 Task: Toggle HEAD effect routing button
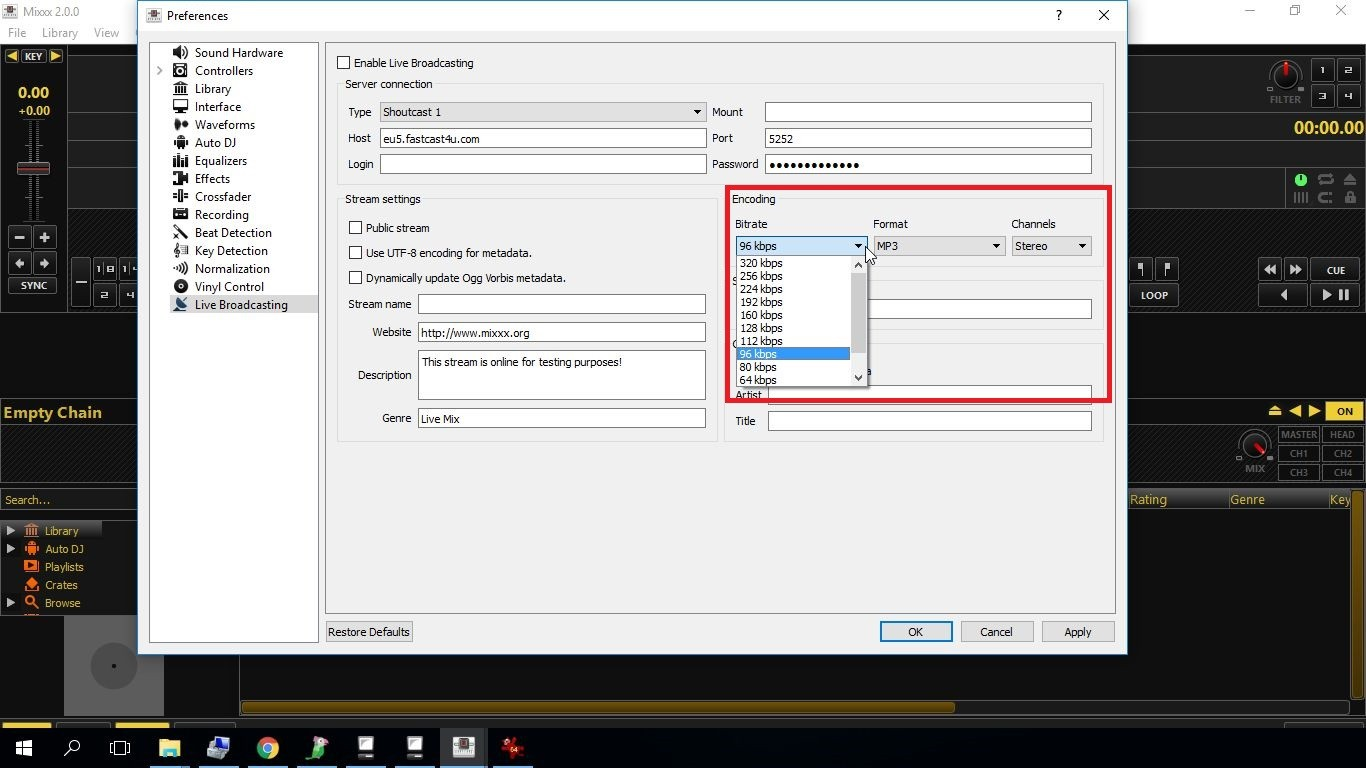pyautogui.click(x=1342, y=435)
